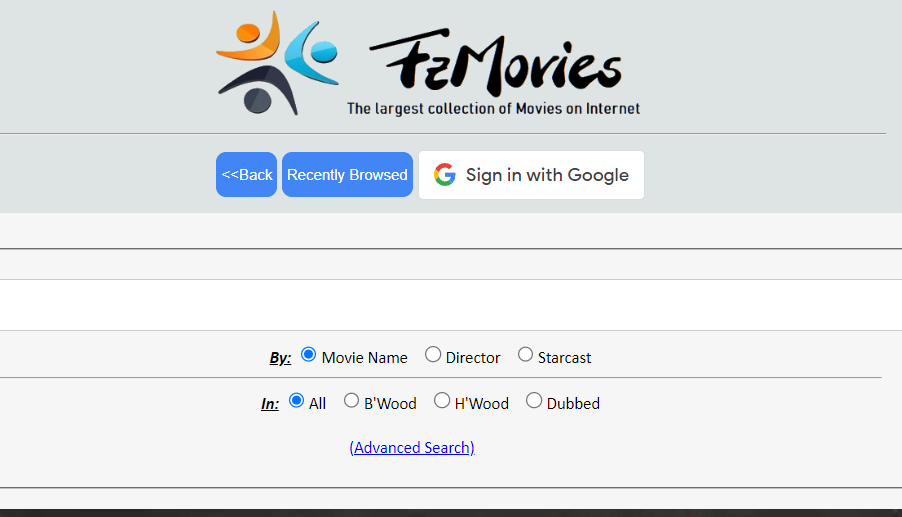The height and width of the screenshot is (517, 902).
Task: Open the Recently Browsed list
Action: coord(347,175)
